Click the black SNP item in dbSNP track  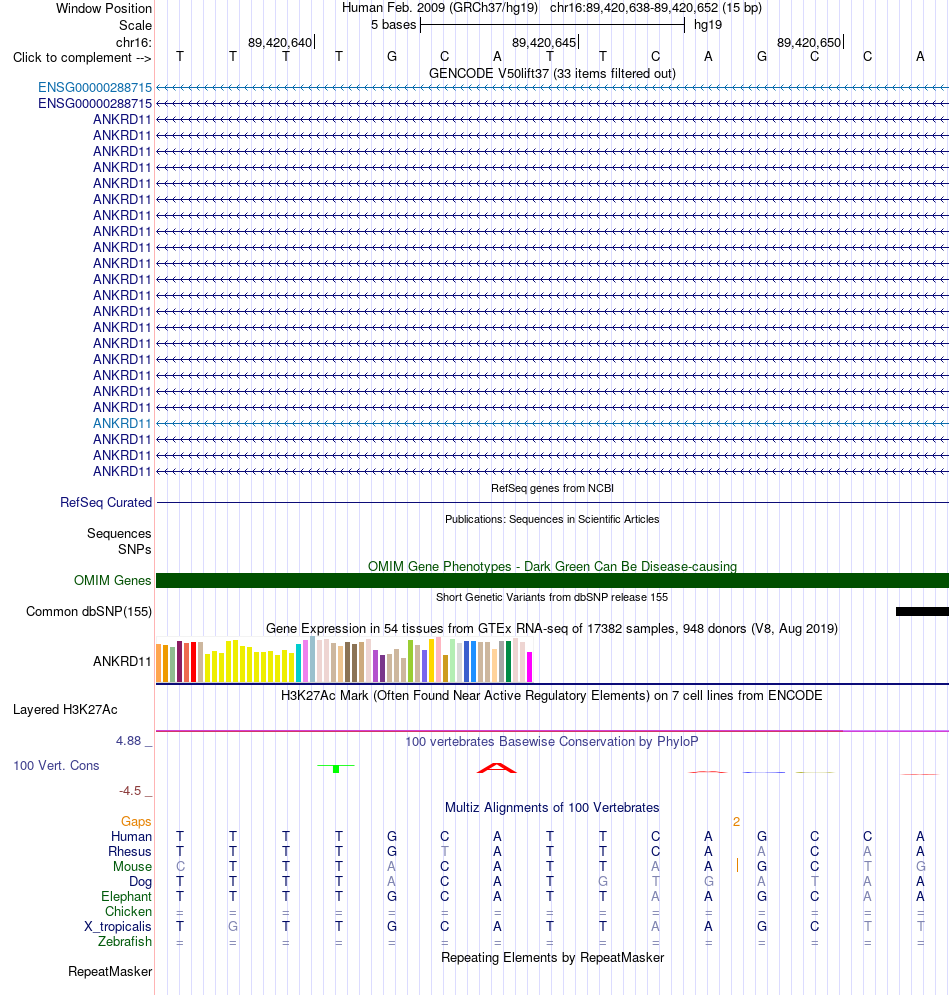point(922,612)
